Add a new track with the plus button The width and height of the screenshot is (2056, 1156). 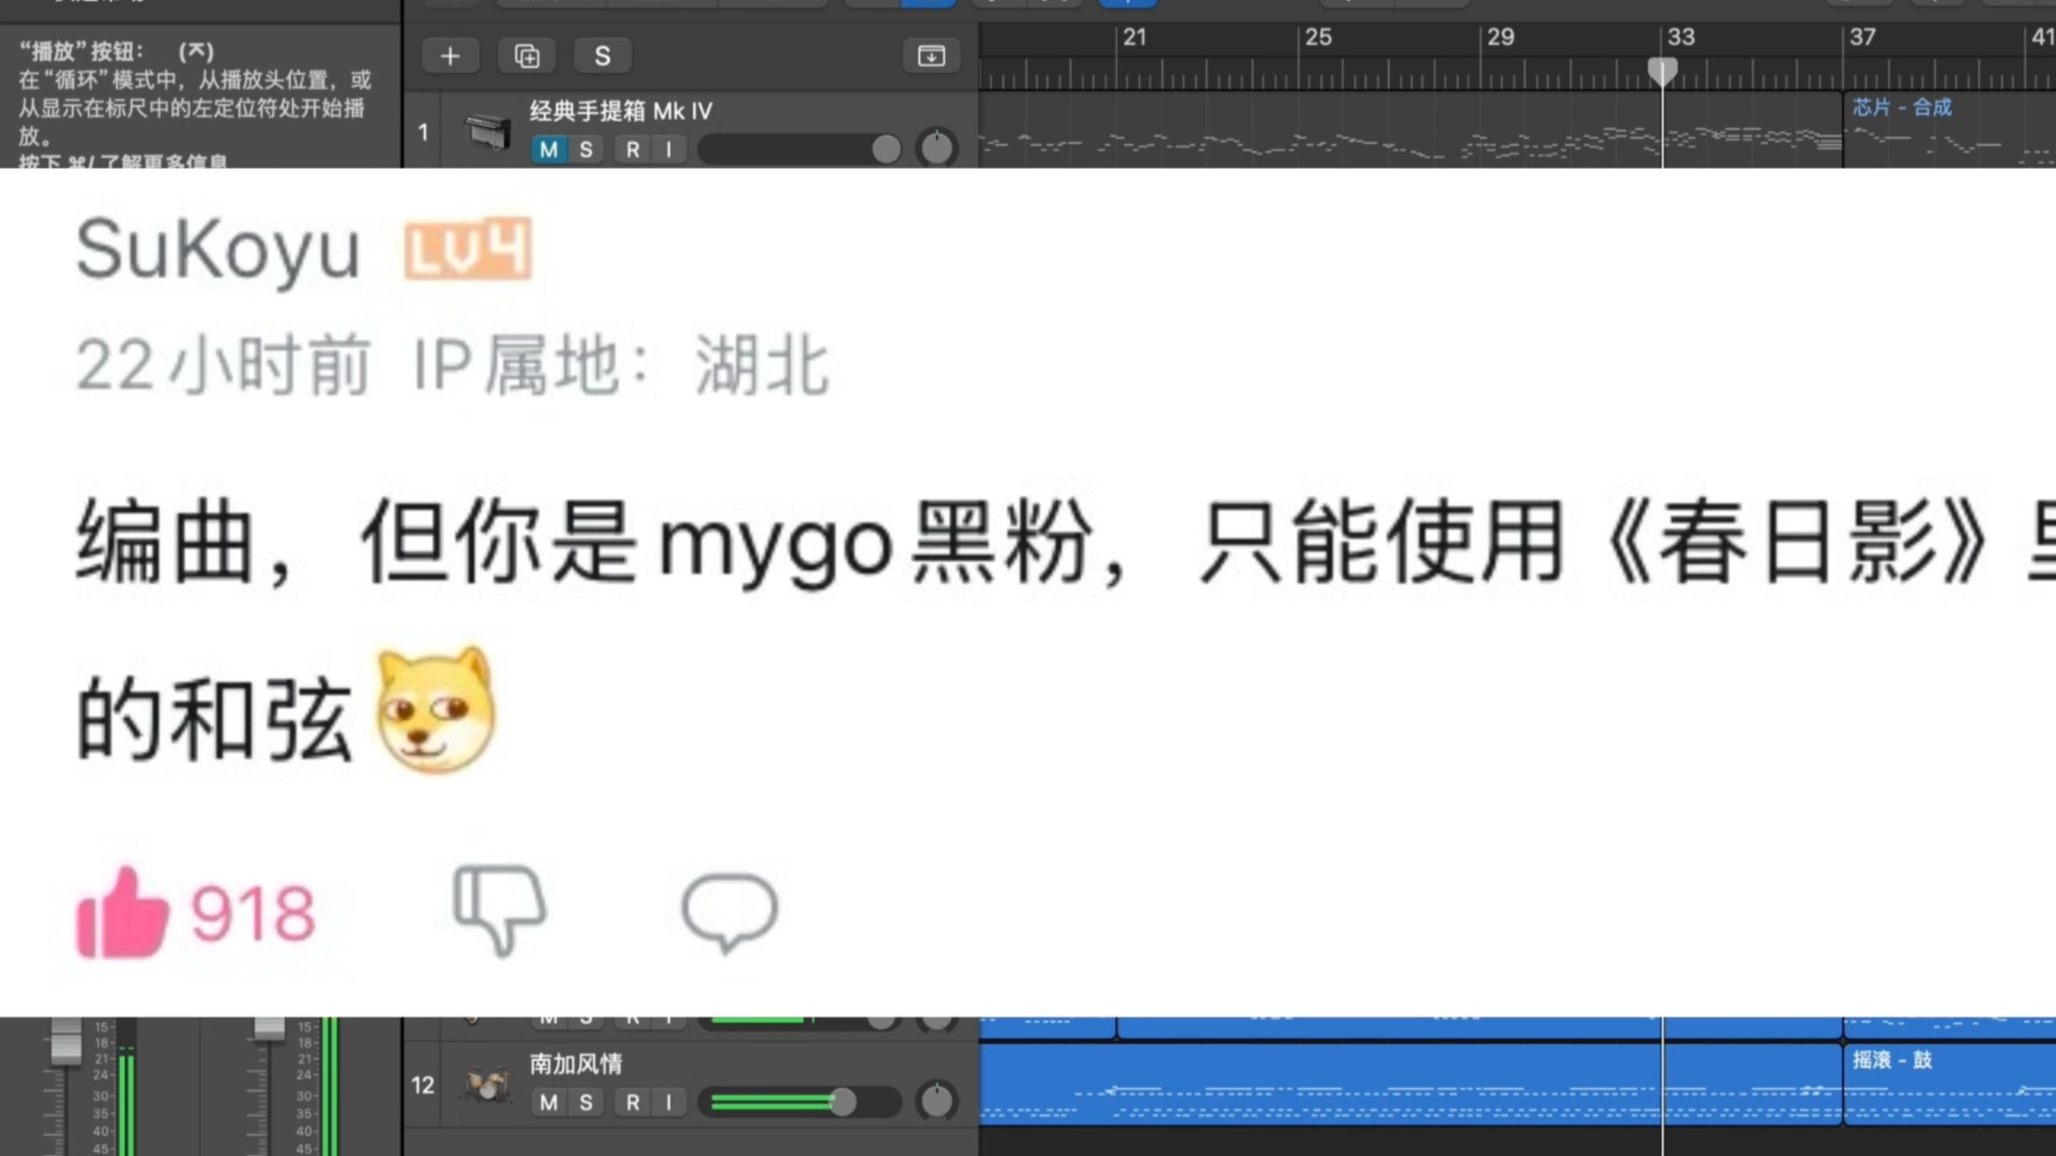(450, 56)
